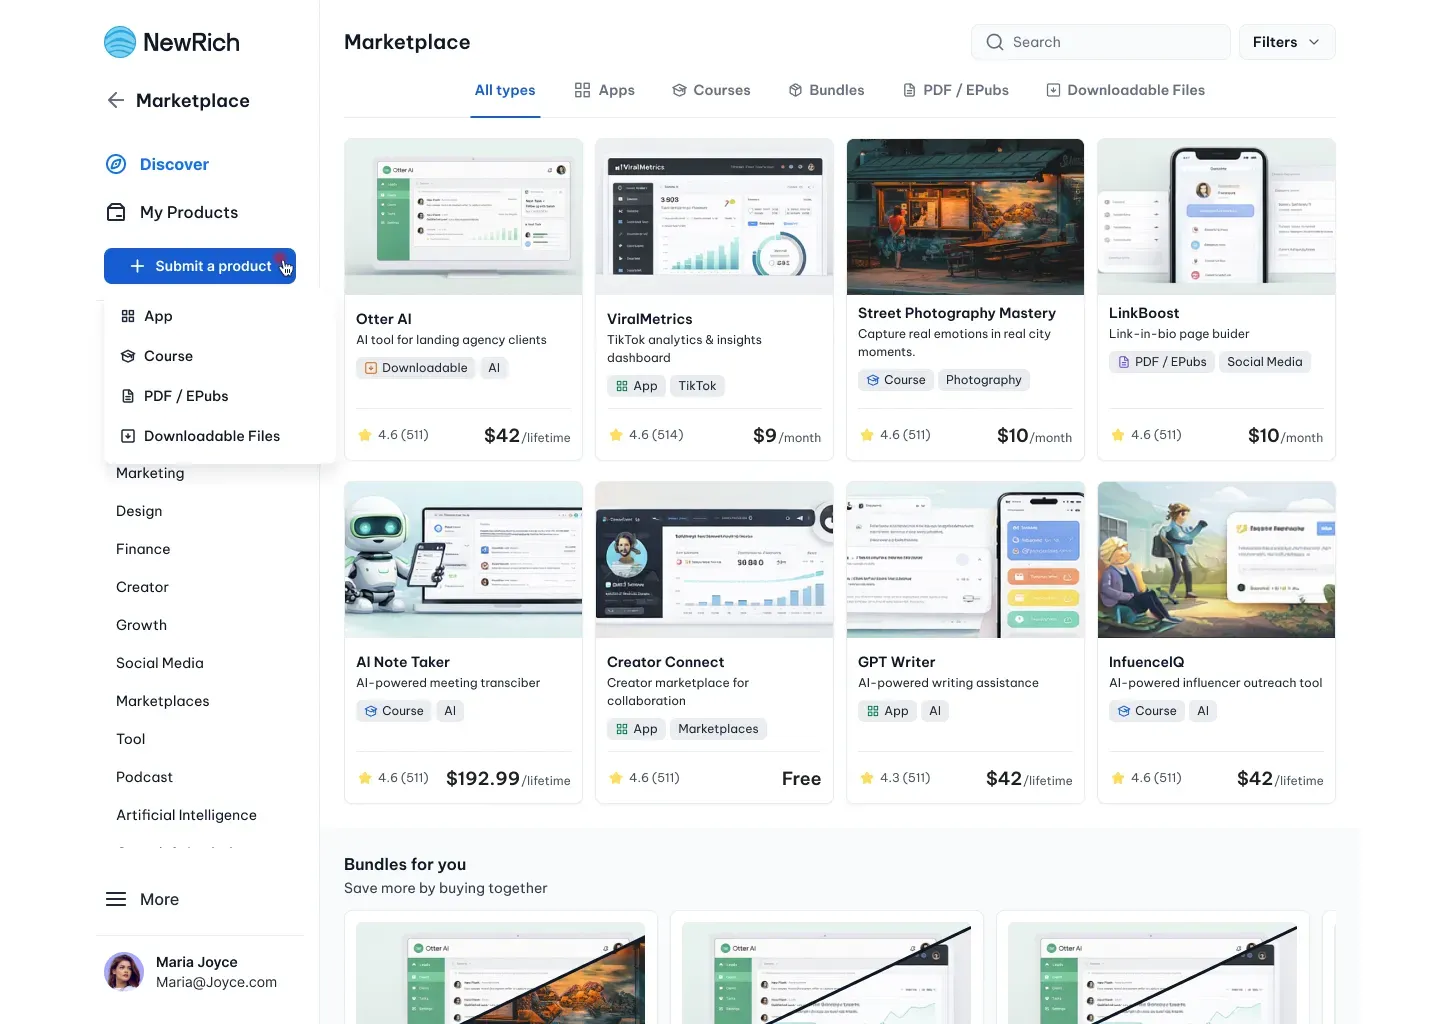The height and width of the screenshot is (1024, 1440).
Task: Select Downloadable Files icon in submit menu
Action: [x=128, y=436]
